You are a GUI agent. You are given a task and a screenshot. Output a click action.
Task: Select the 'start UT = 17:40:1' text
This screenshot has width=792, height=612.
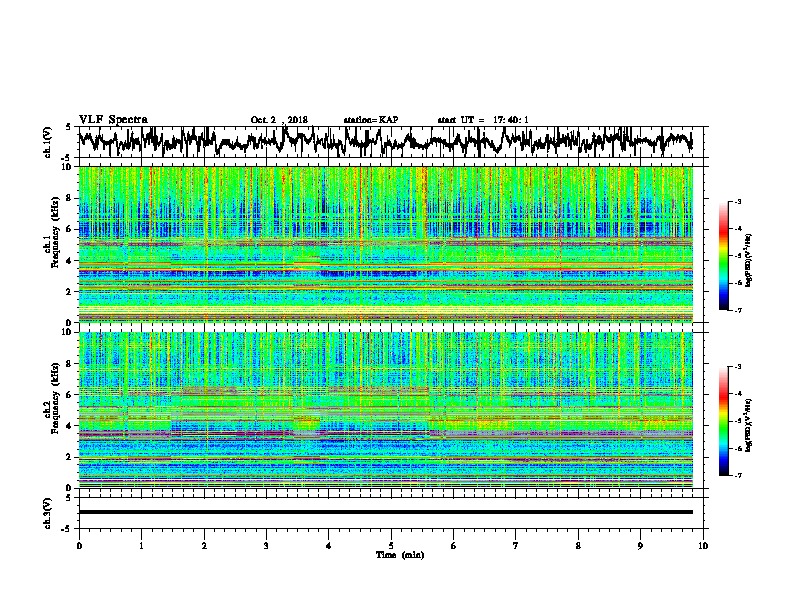point(483,120)
